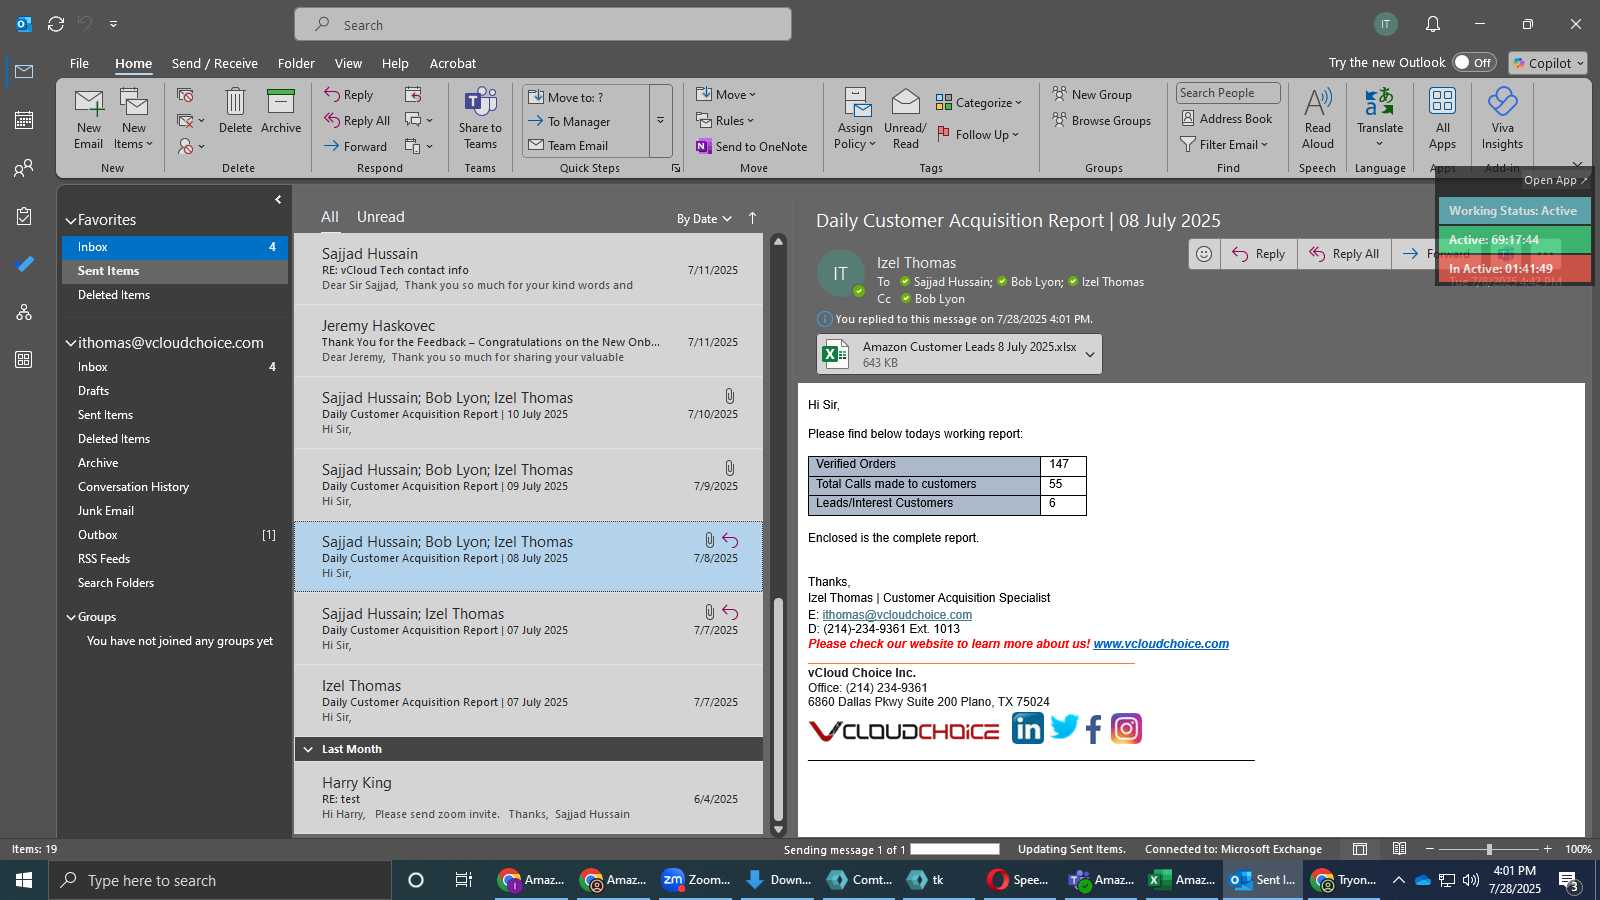Click Reply in the ribbon

point(348,95)
